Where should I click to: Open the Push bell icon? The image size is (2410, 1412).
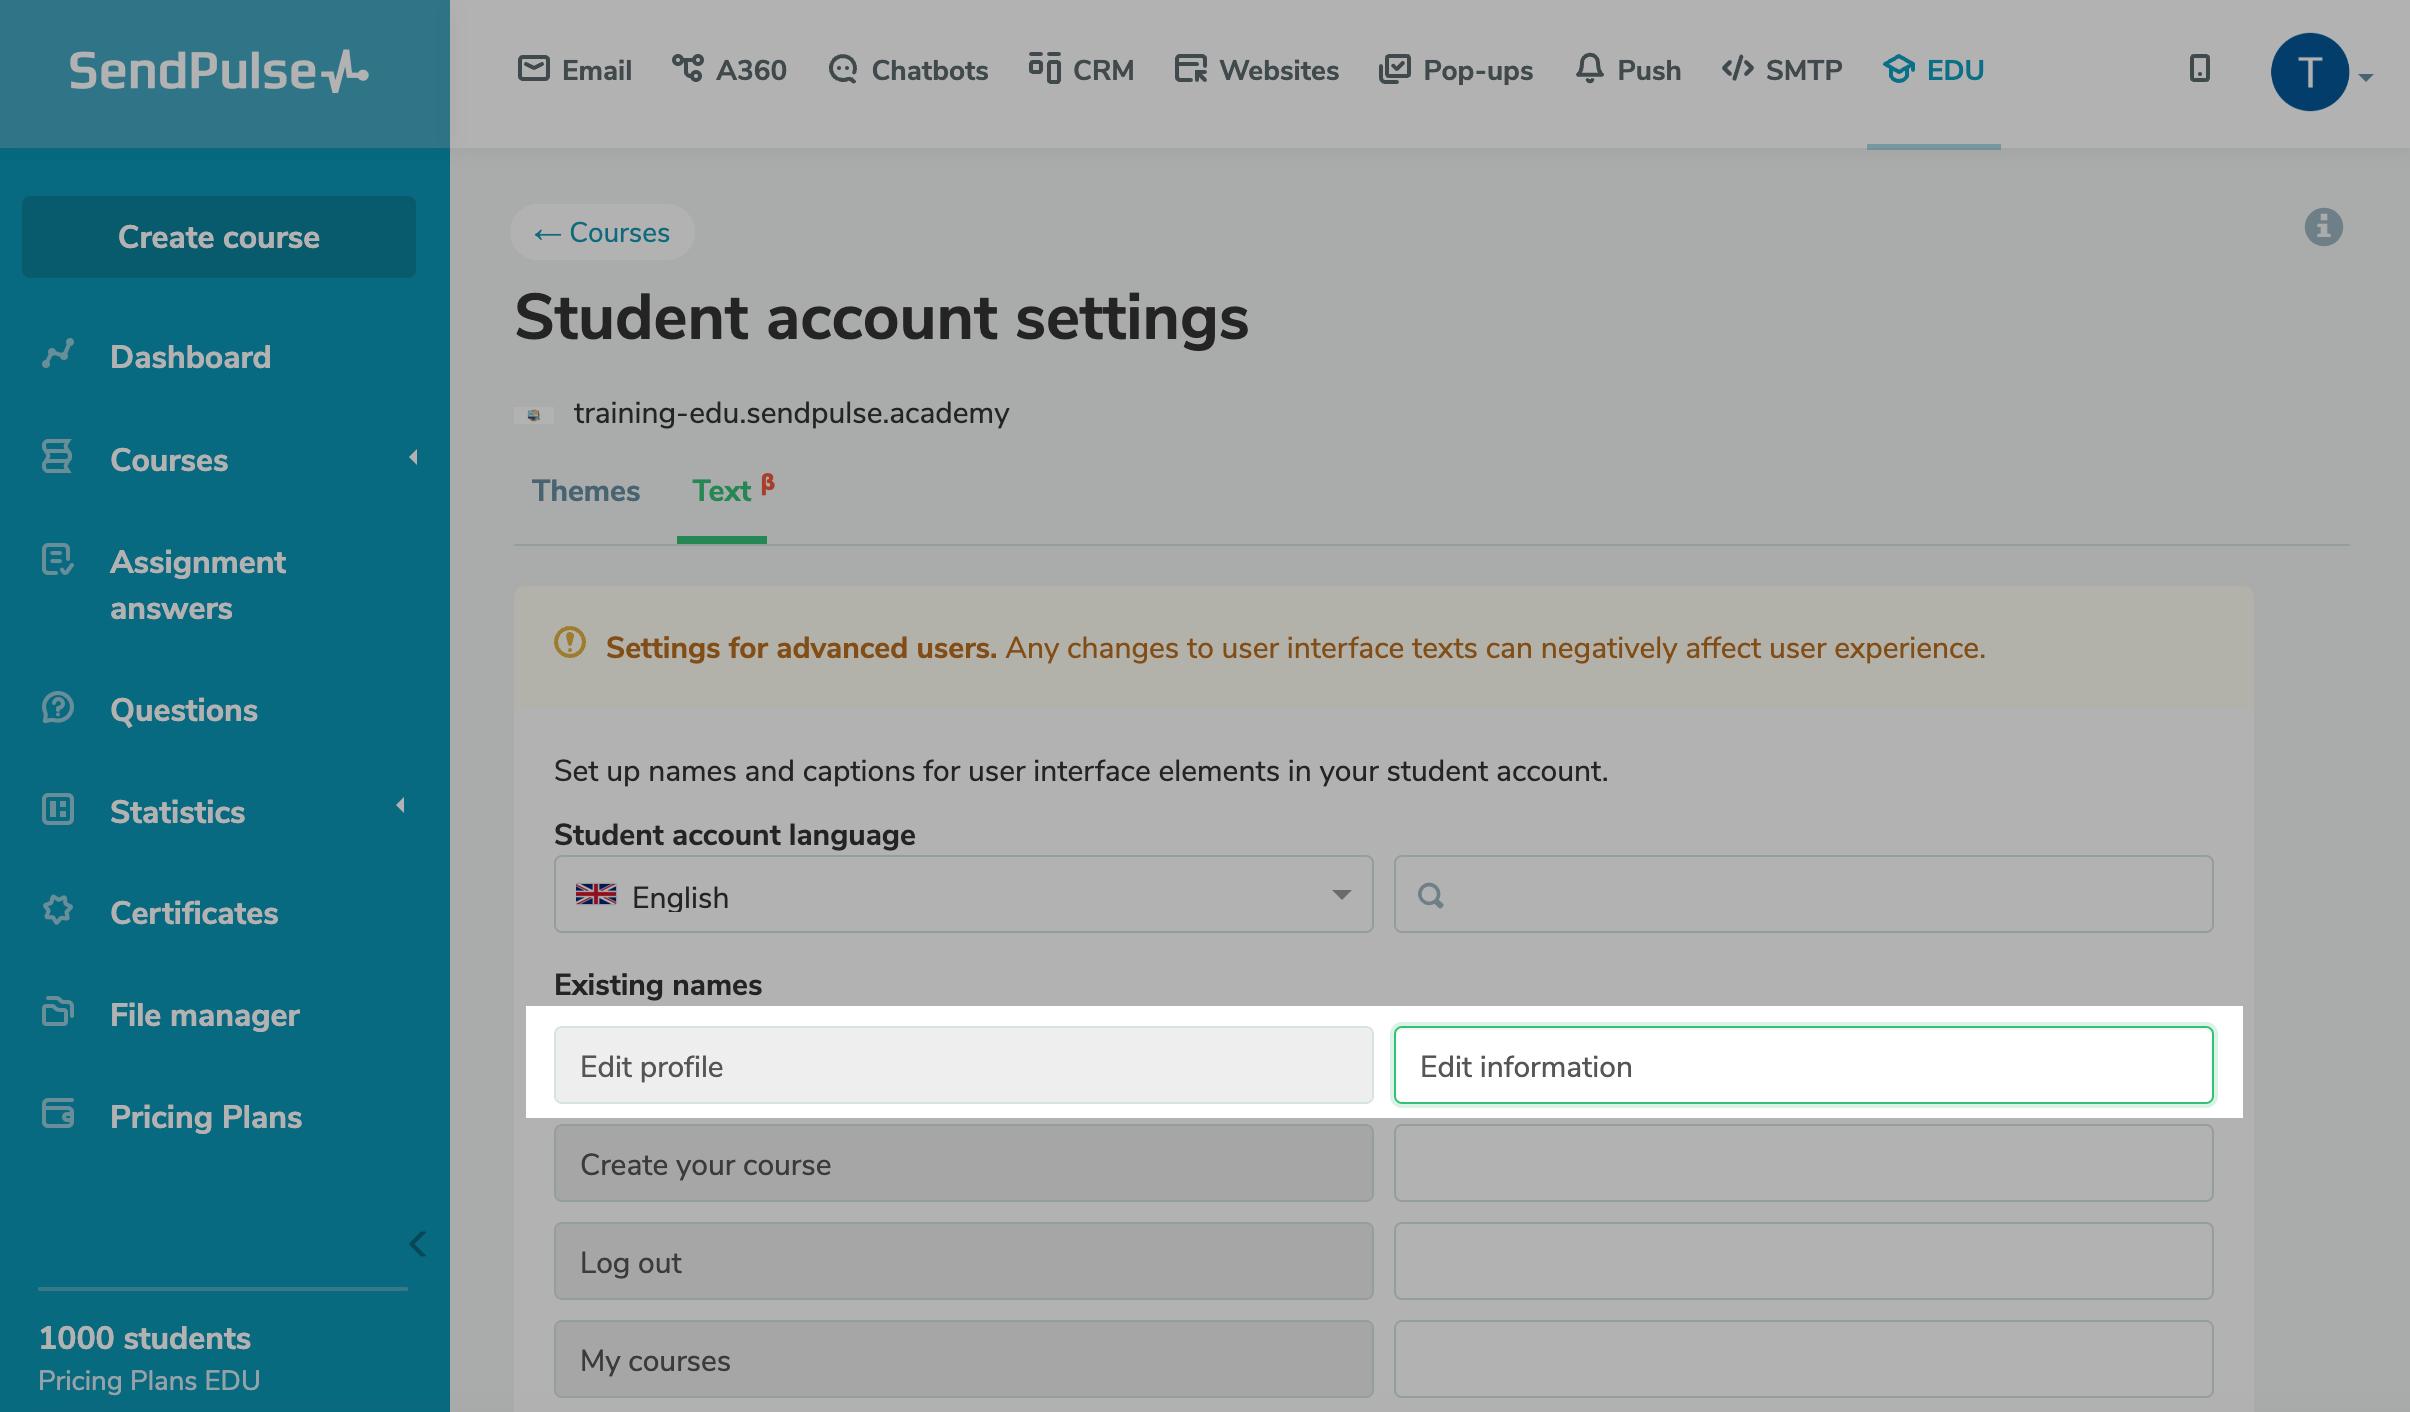[x=1589, y=69]
